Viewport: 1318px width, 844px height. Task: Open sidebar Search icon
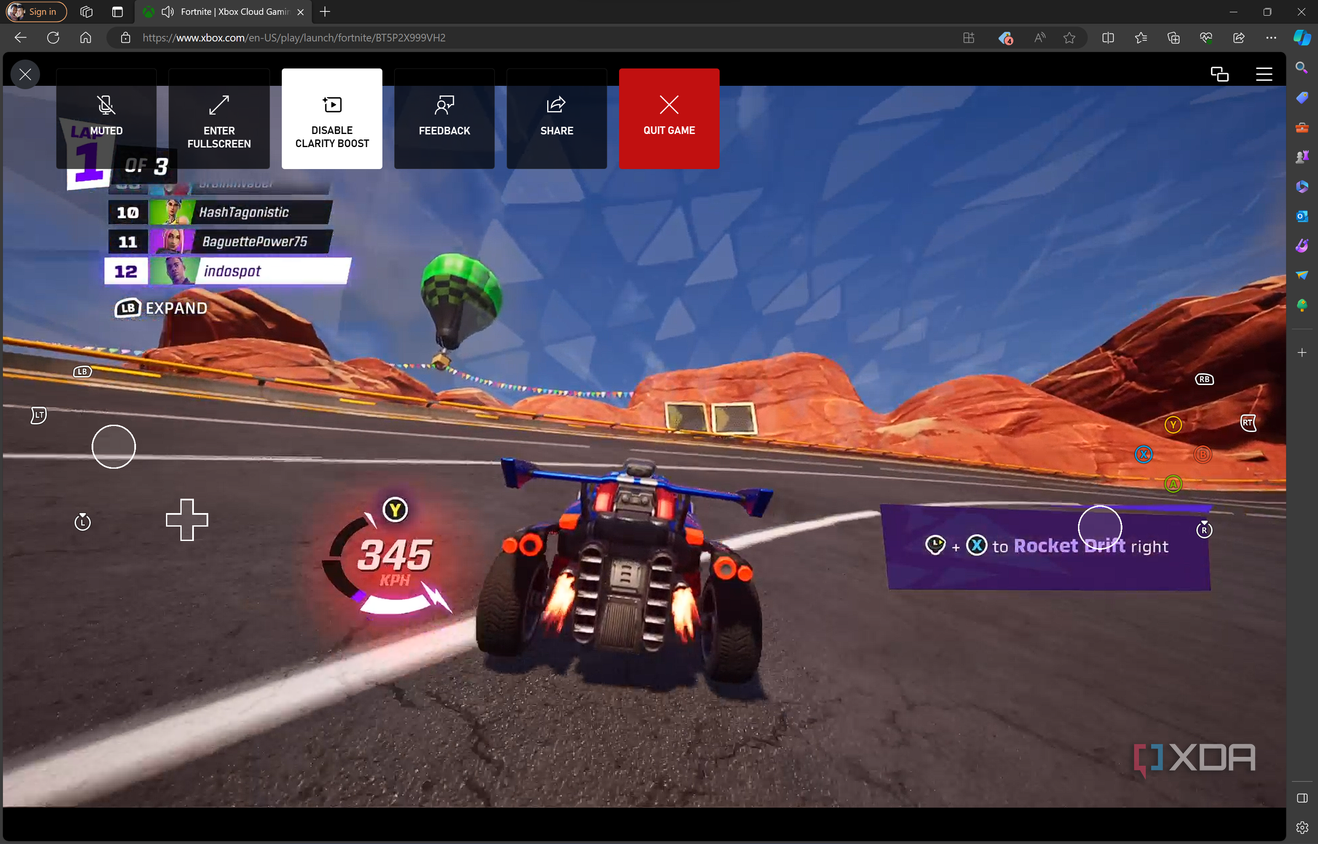(1302, 68)
